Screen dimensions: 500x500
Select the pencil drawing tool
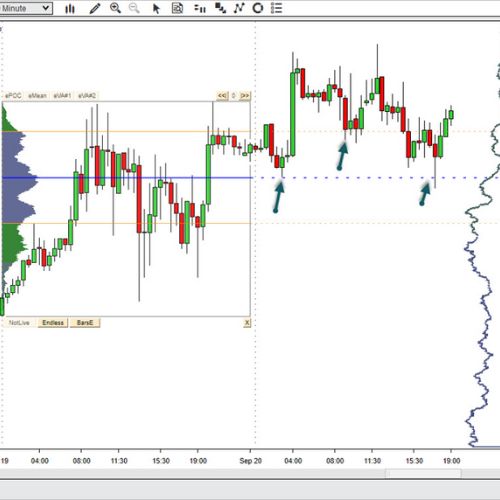pos(95,8)
